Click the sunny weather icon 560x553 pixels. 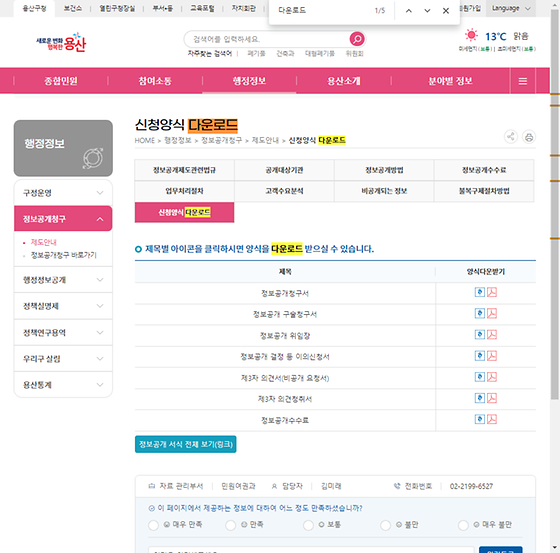(x=471, y=35)
